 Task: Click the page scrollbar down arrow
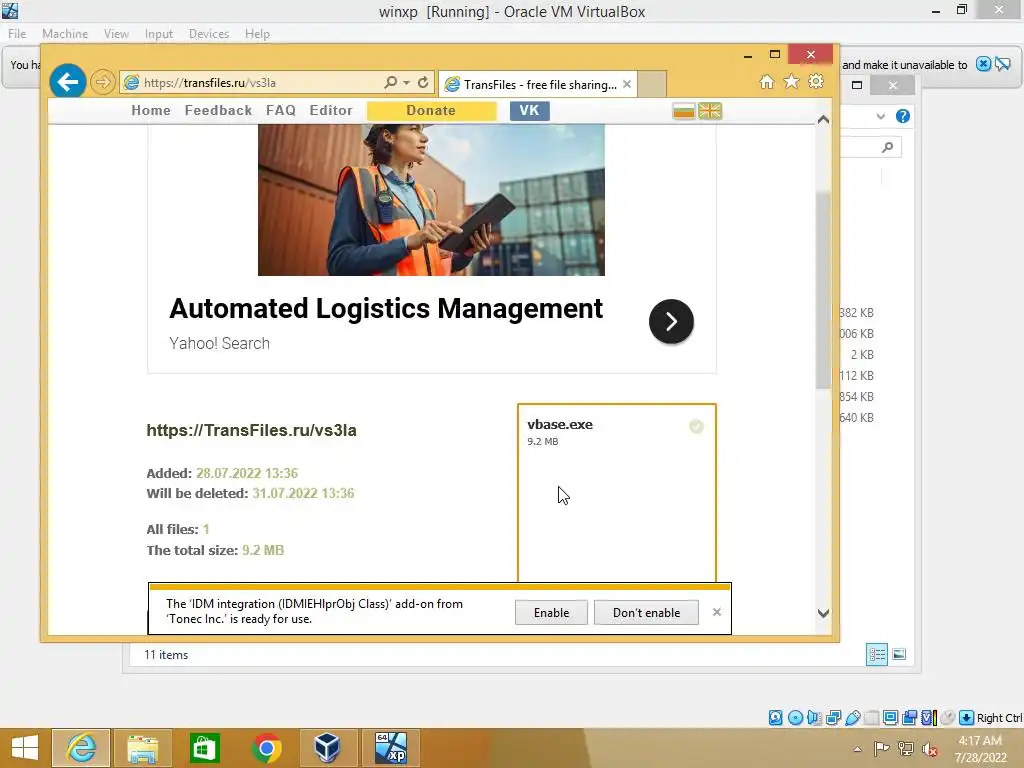pyautogui.click(x=824, y=613)
